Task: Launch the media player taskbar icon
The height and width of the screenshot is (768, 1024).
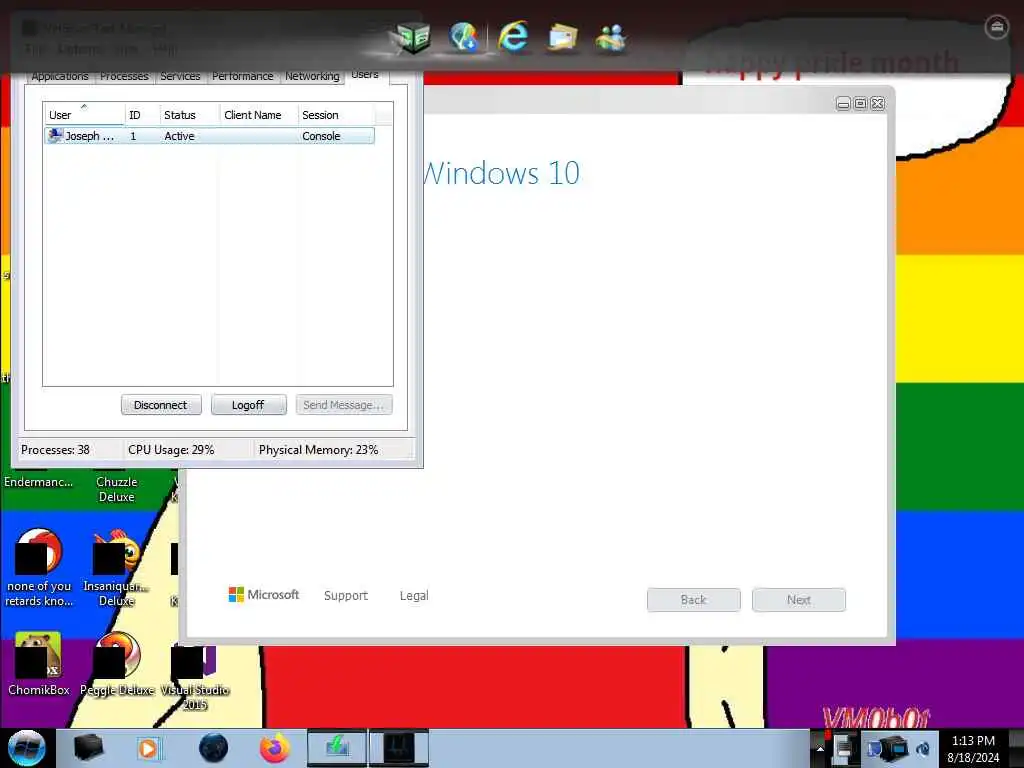Action: tap(148, 748)
